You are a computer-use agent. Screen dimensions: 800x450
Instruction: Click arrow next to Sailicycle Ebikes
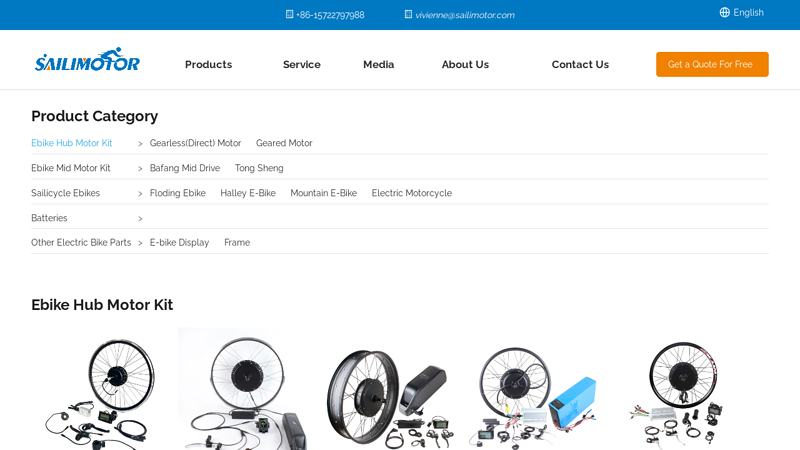click(x=140, y=193)
